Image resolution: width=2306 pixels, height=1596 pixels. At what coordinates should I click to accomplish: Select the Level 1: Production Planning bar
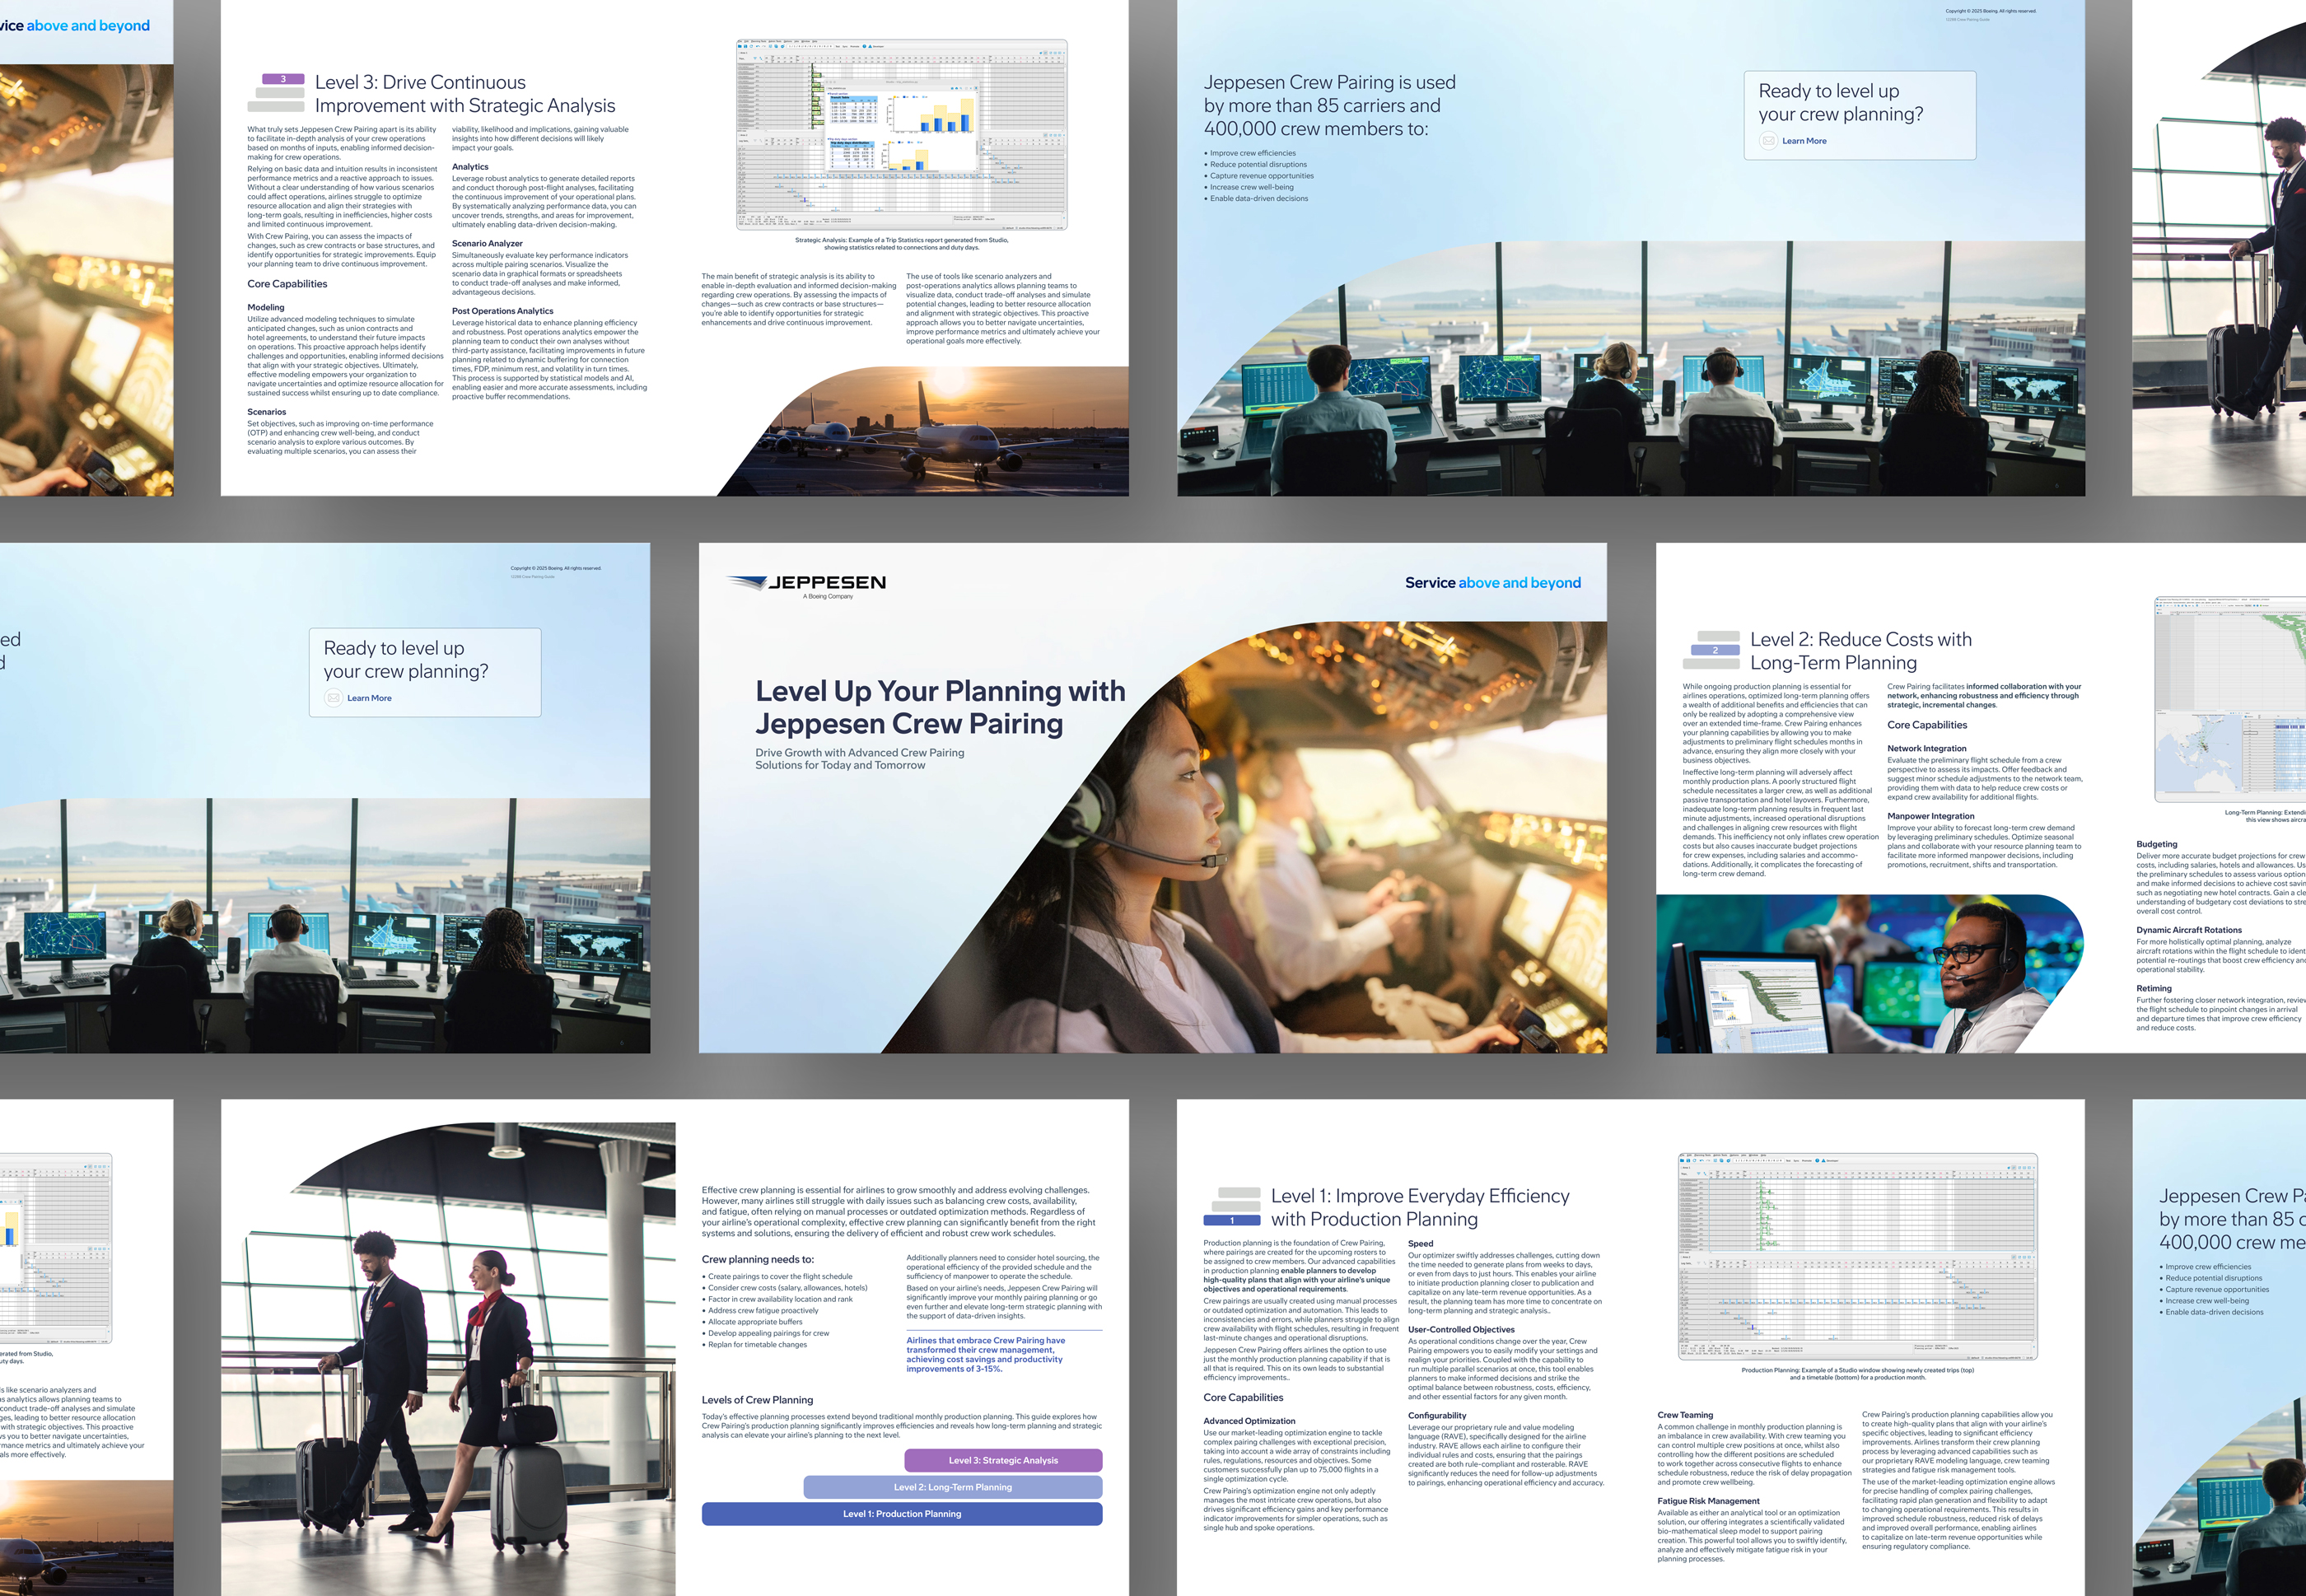click(x=901, y=1514)
